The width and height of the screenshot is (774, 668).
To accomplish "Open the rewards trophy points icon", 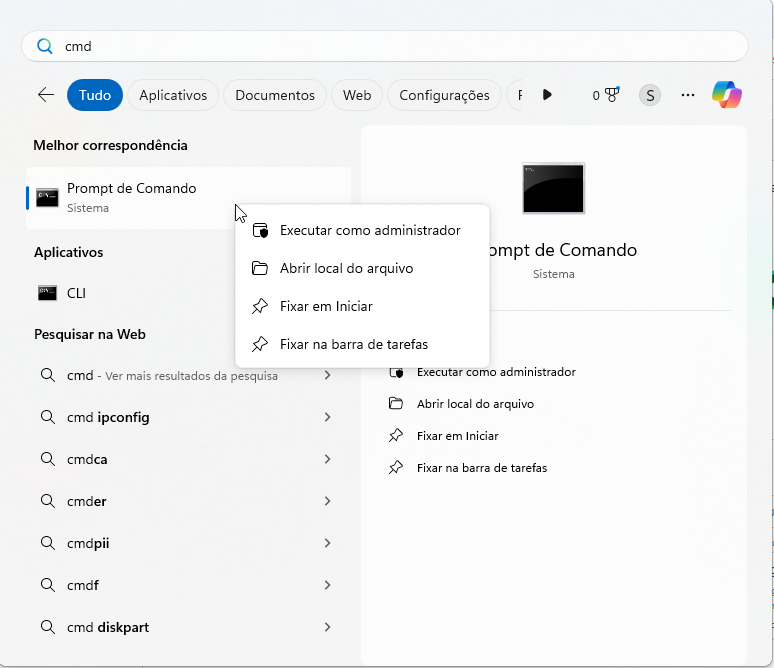I will tap(606, 95).
